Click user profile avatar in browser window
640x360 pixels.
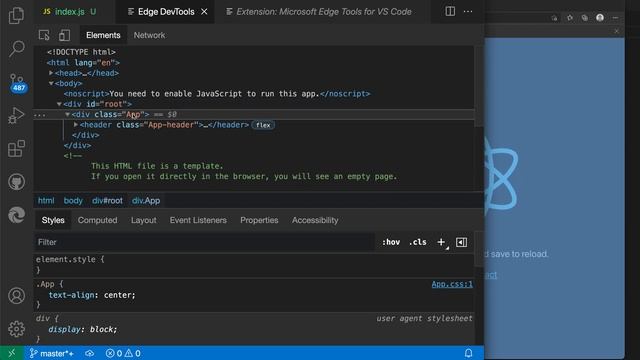(600, 18)
